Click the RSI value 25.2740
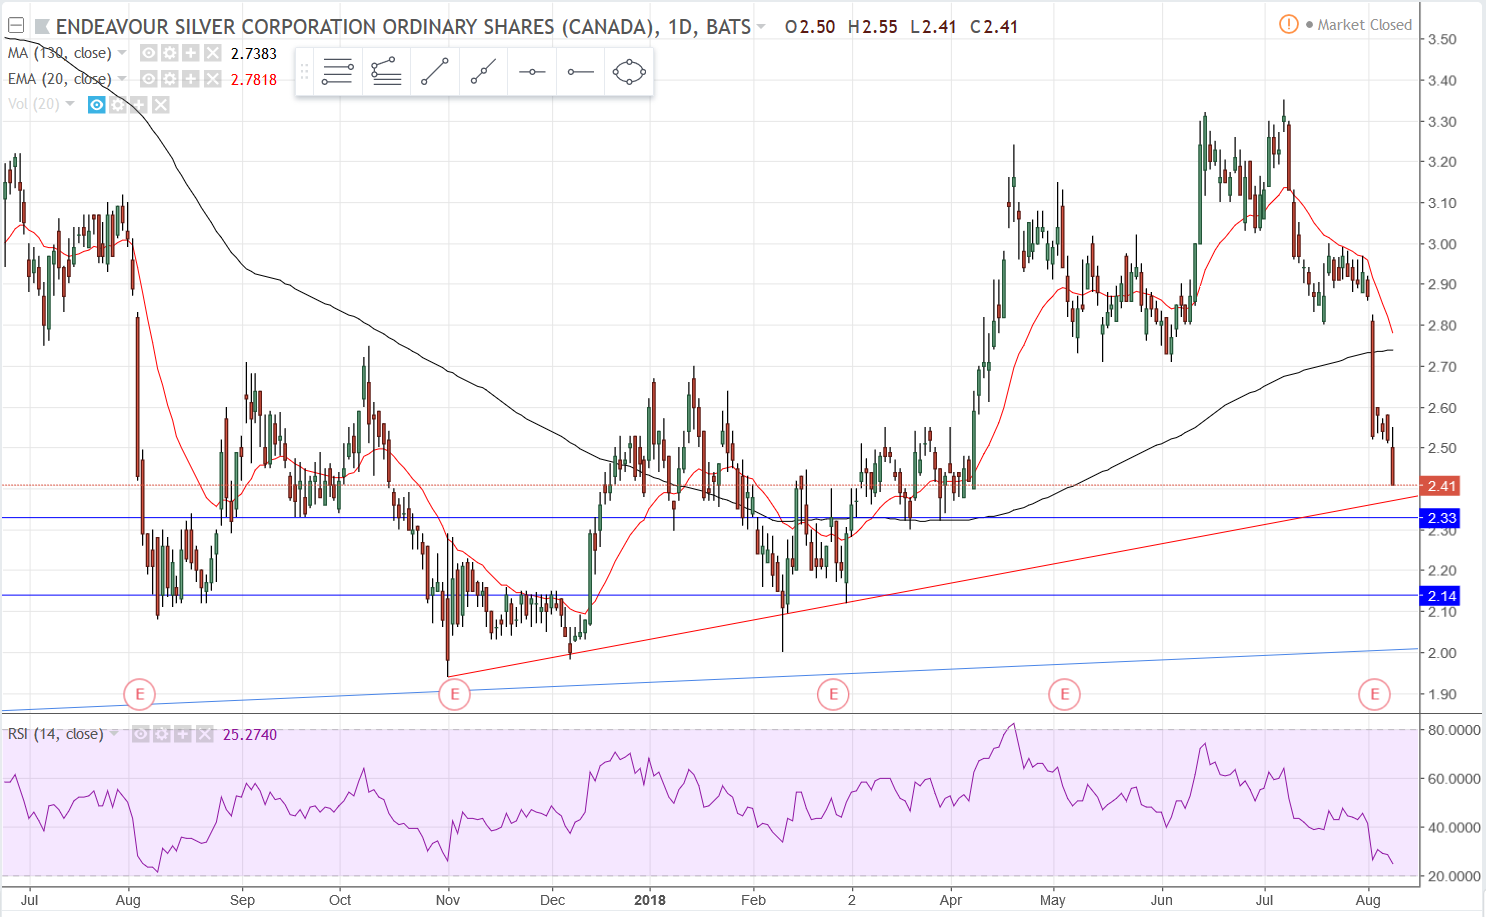Image resolution: width=1486 pixels, height=917 pixels. [250, 735]
